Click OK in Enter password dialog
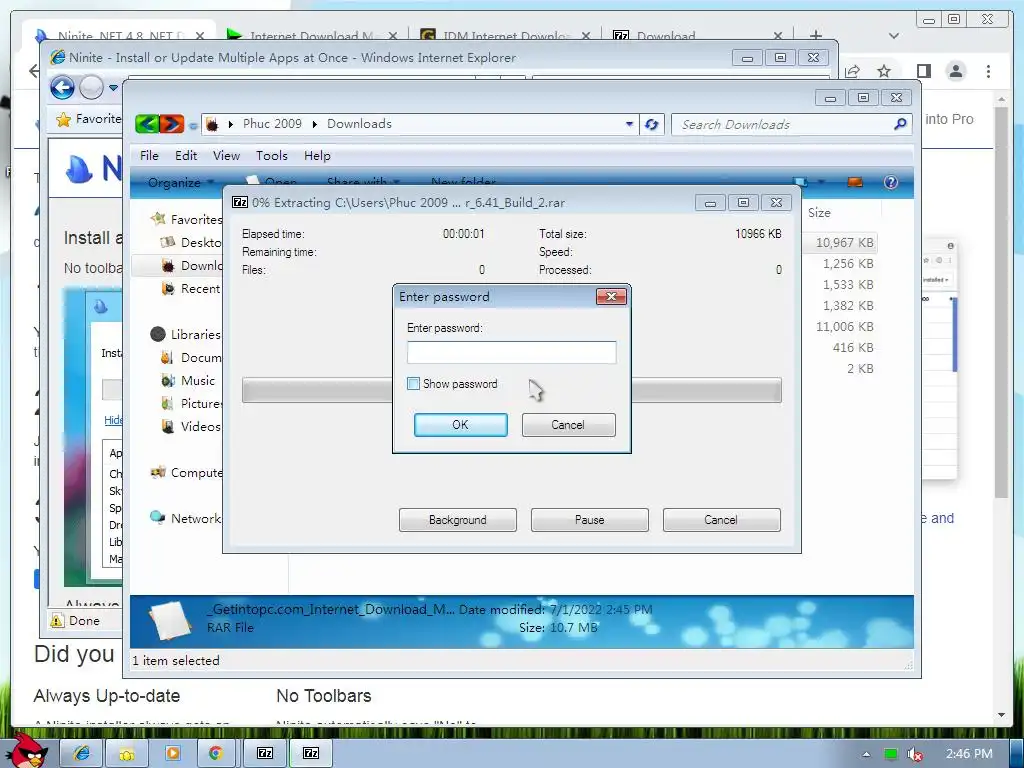The width and height of the screenshot is (1024, 768). click(460, 424)
